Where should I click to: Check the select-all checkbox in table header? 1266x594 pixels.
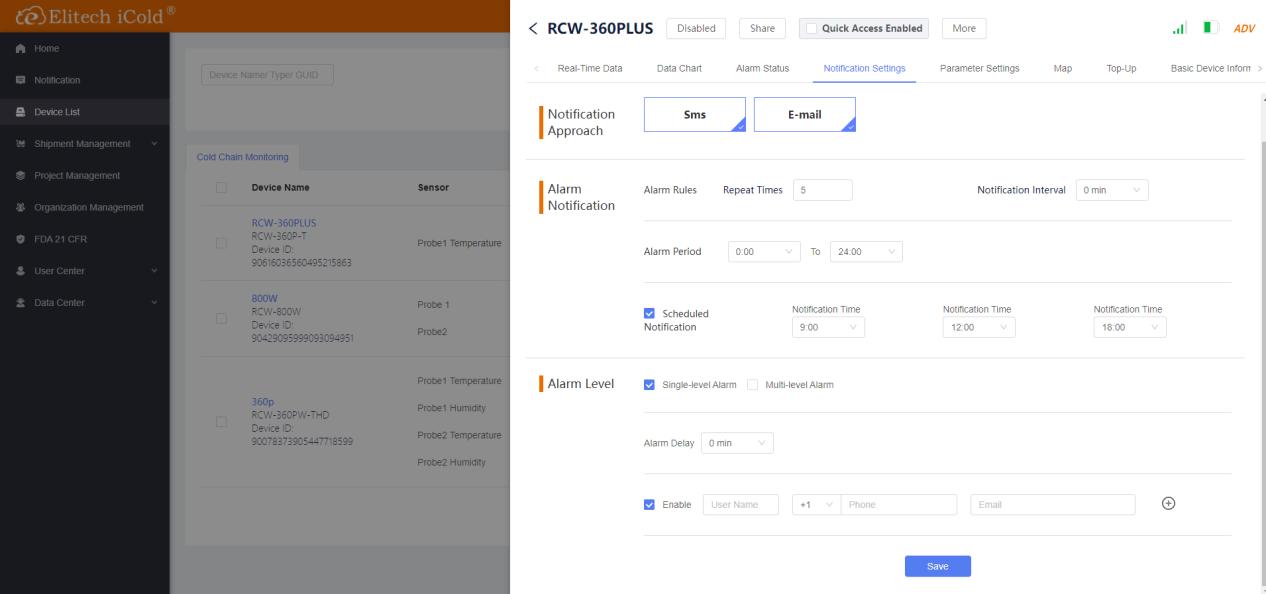pos(221,187)
